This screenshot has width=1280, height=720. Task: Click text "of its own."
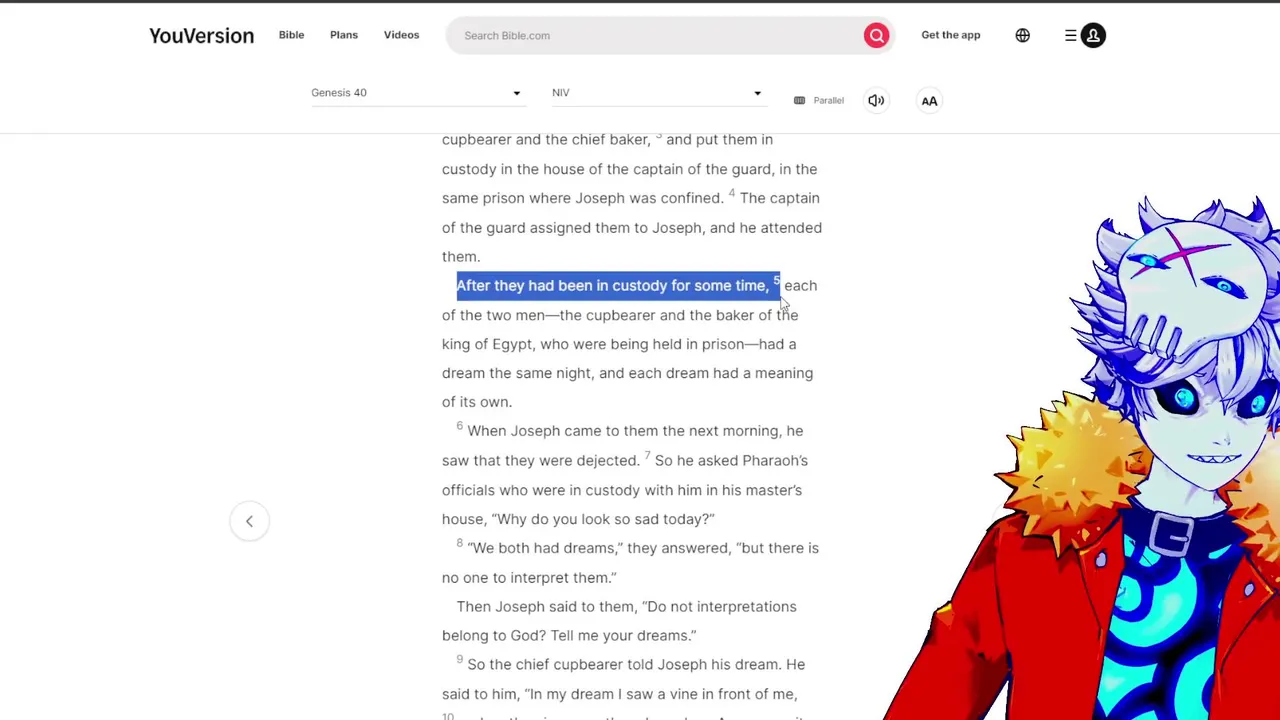[x=477, y=402]
